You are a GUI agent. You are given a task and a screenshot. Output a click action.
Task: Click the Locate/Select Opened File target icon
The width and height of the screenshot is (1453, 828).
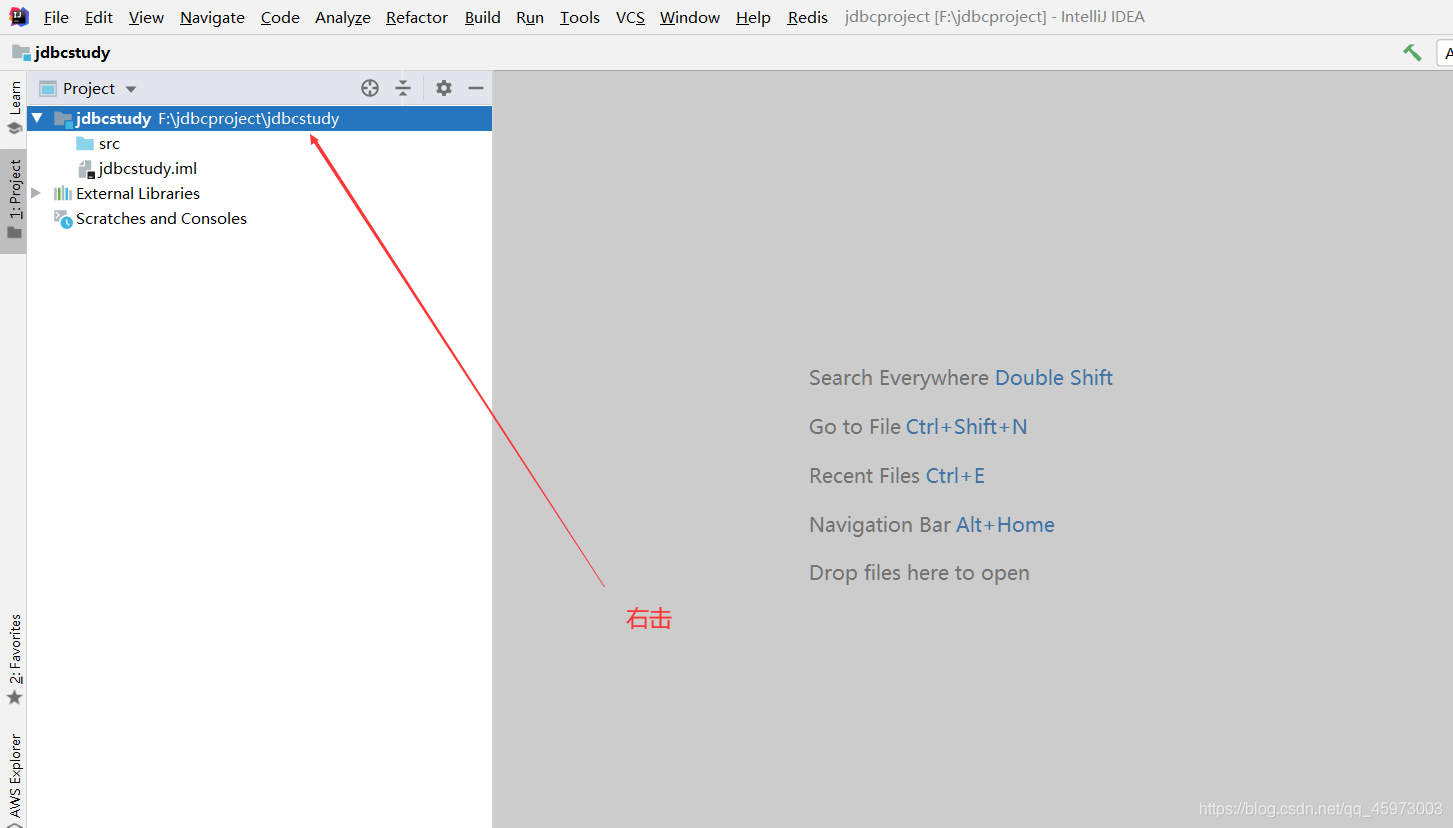click(370, 88)
